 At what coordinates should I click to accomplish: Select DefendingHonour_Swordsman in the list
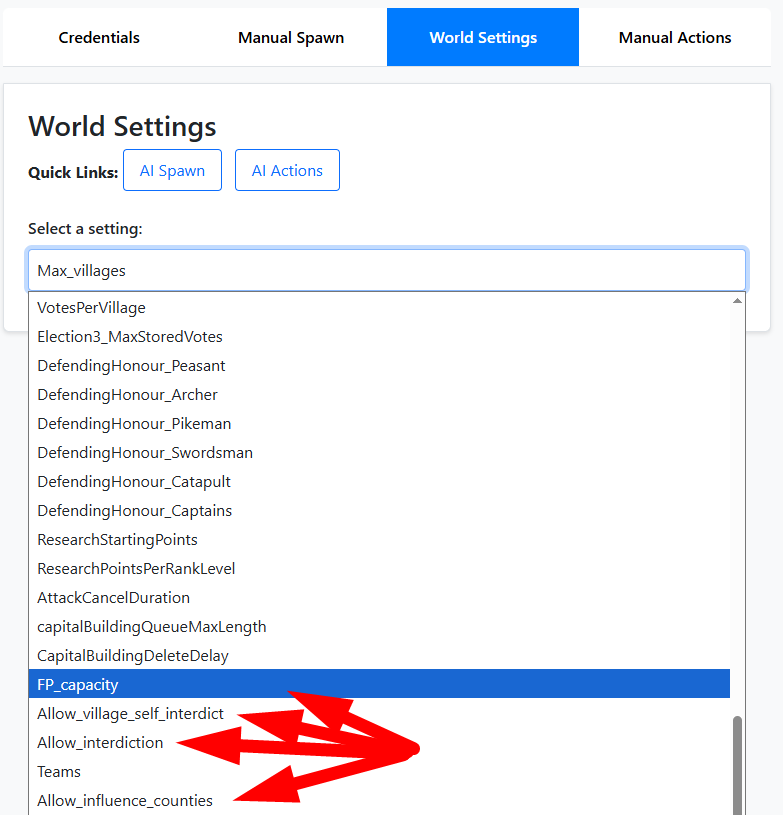pyautogui.click(x=145, y=453)
